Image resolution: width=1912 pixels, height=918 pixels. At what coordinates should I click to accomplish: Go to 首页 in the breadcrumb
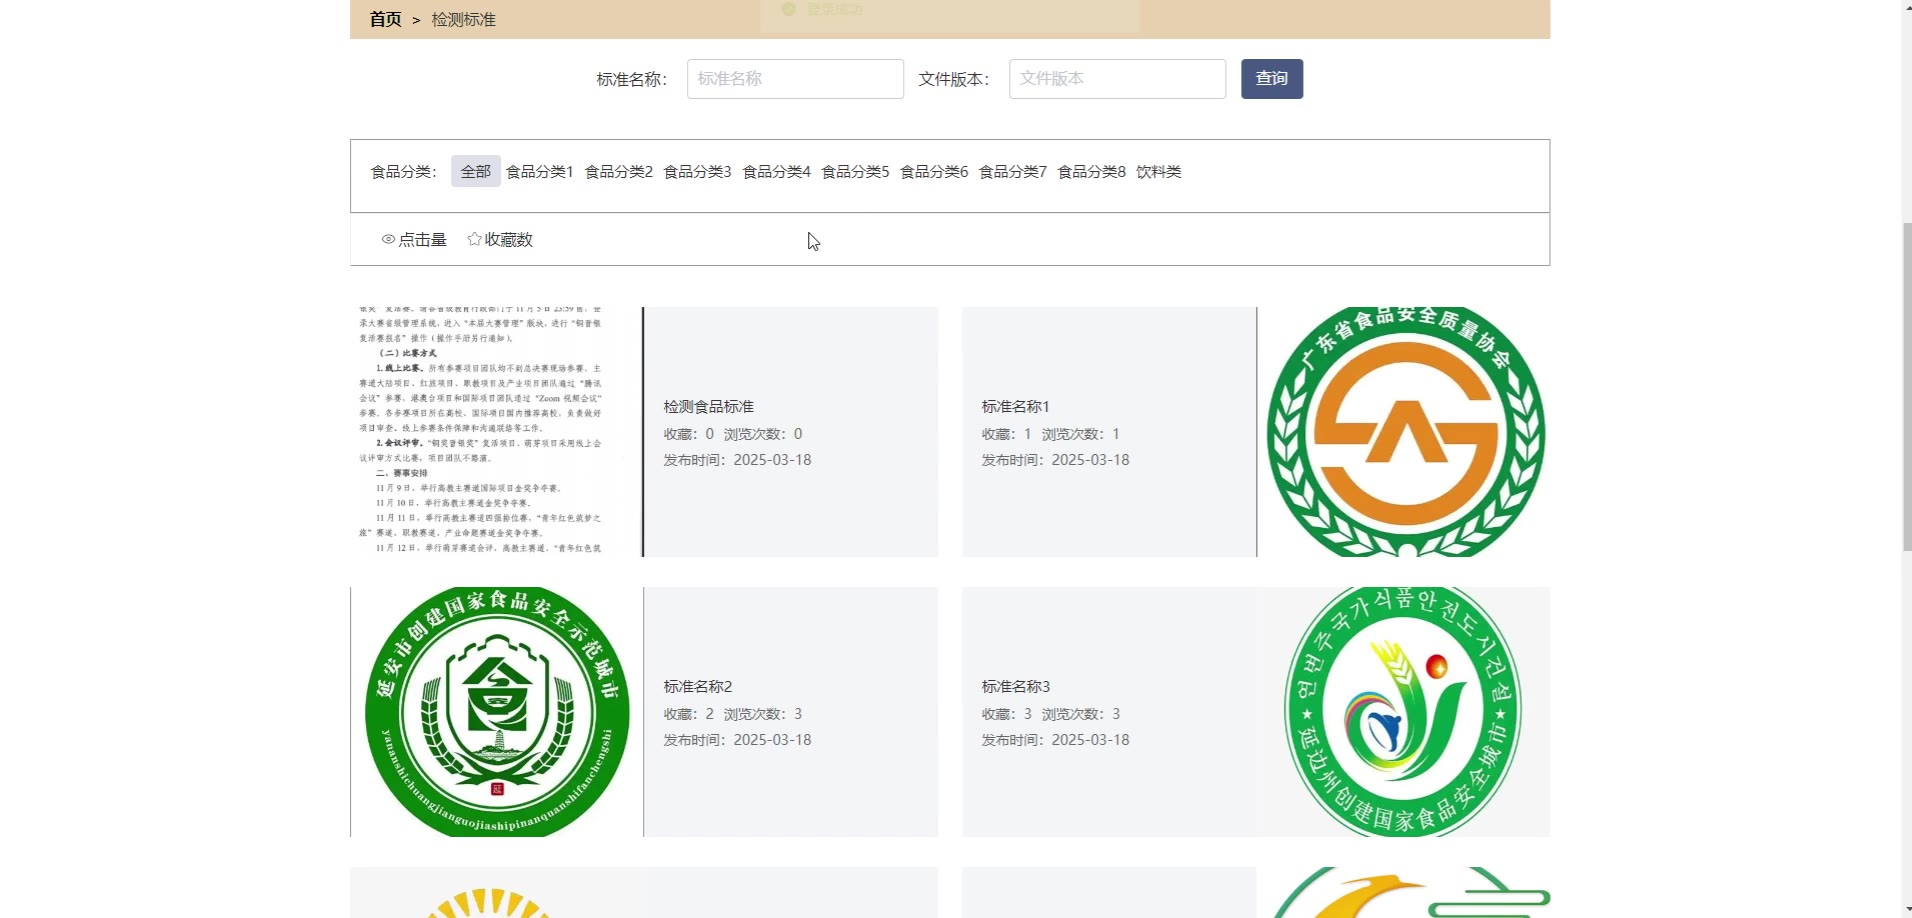pyautogui.click(x=385, y=19)
